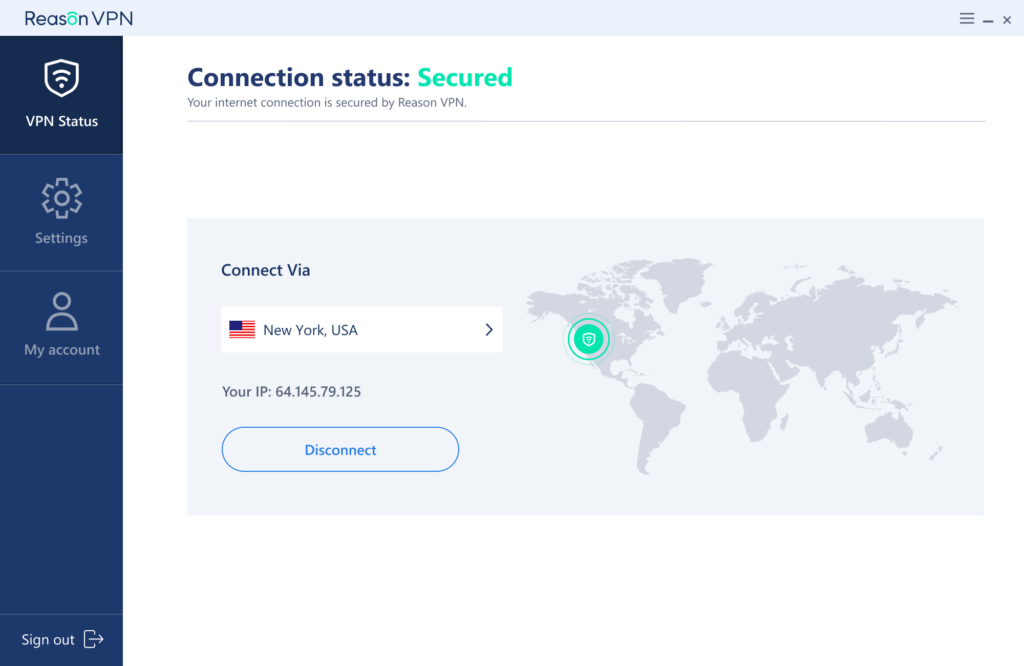Open Settings via the gear icon

tap(61, 197)
